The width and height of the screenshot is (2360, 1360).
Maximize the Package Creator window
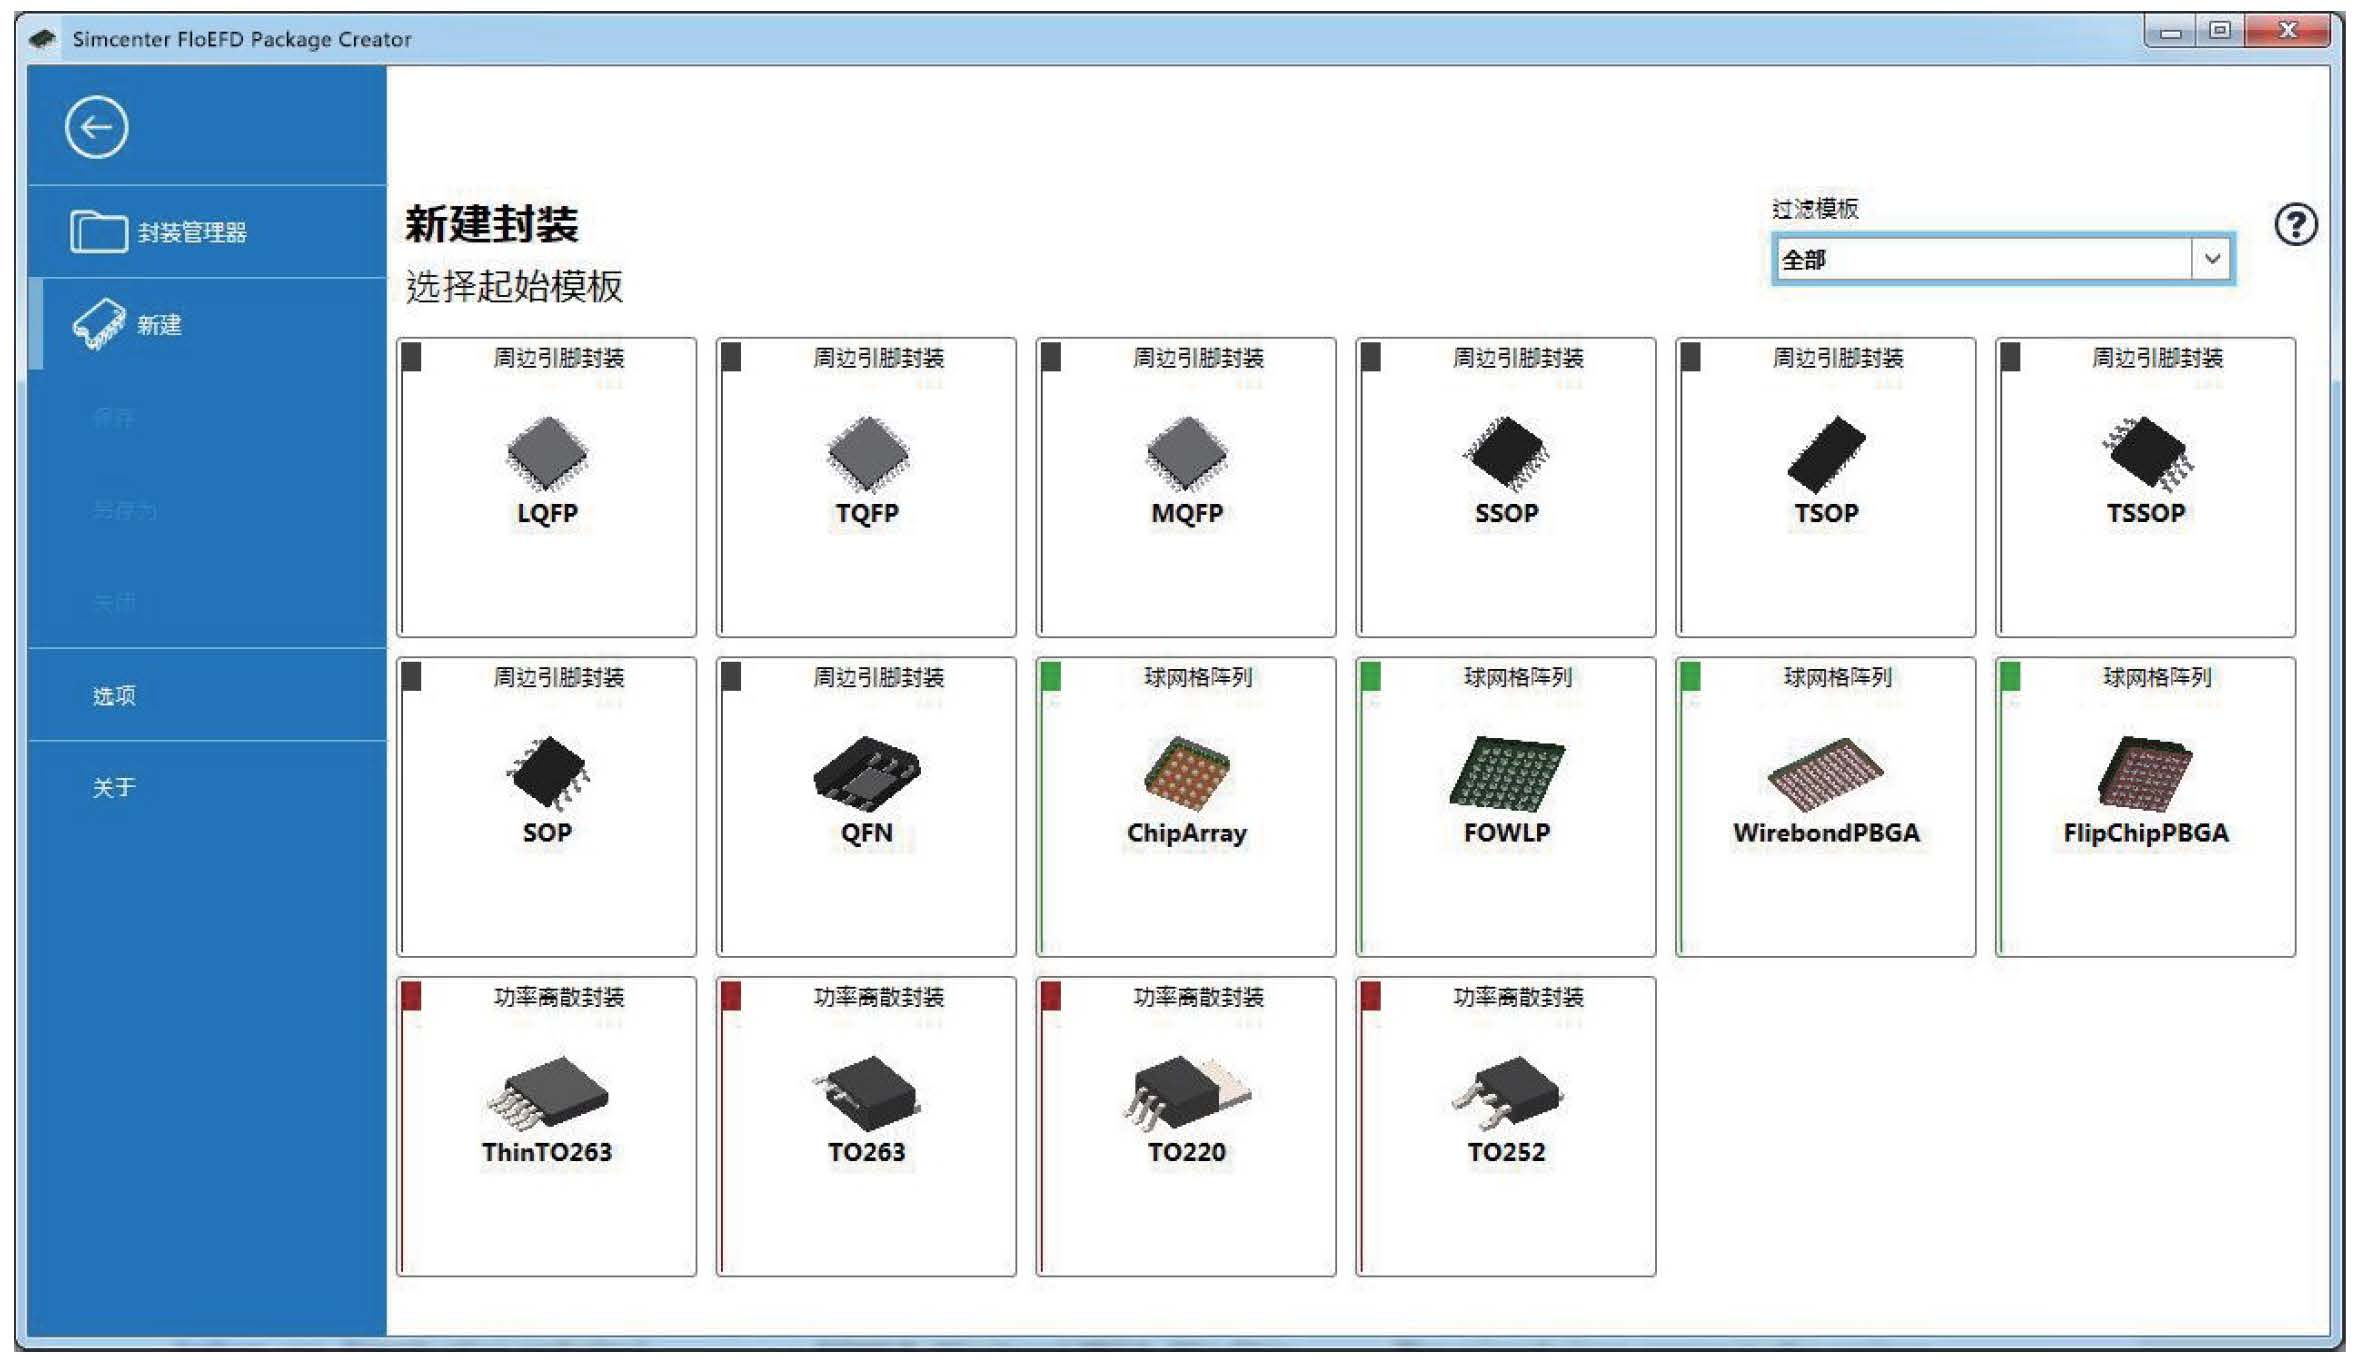click(x=2219, y=32)
